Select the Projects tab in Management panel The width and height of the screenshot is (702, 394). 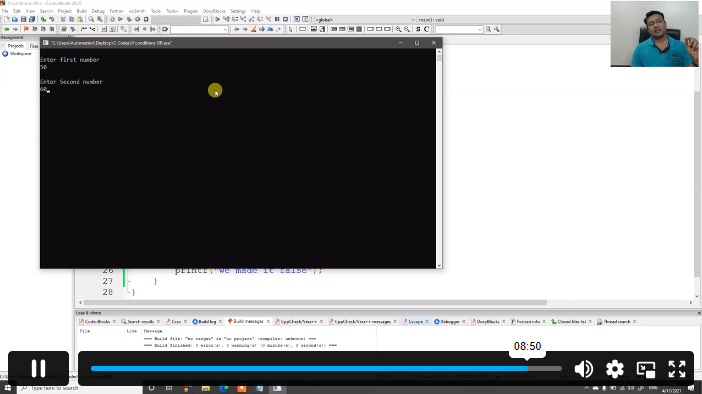point(15,46)
